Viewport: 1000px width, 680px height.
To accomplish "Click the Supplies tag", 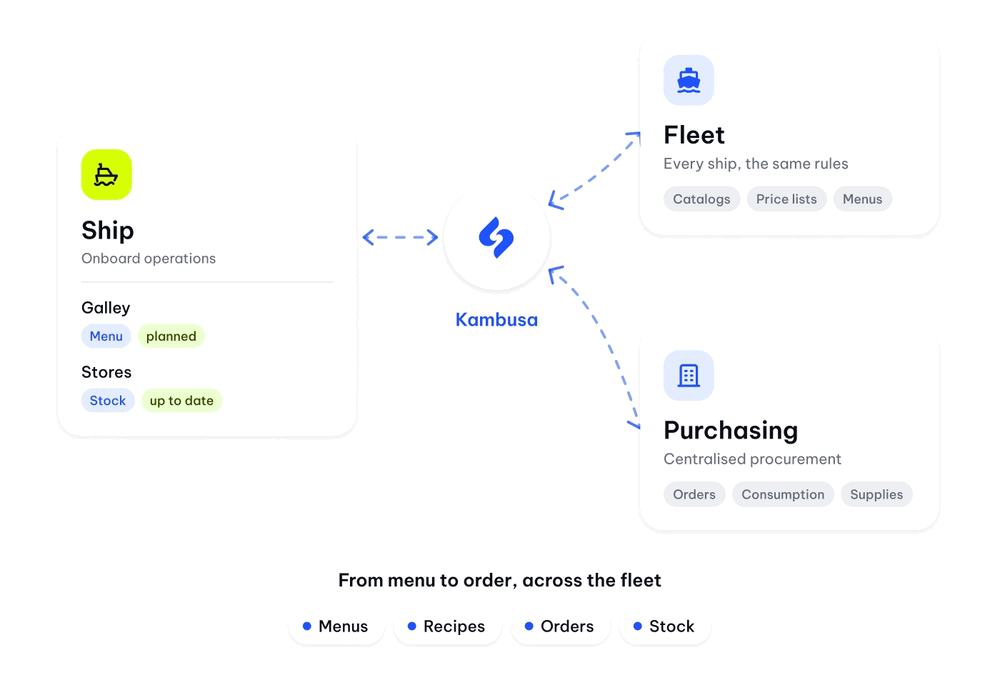I will pos(876,494).
